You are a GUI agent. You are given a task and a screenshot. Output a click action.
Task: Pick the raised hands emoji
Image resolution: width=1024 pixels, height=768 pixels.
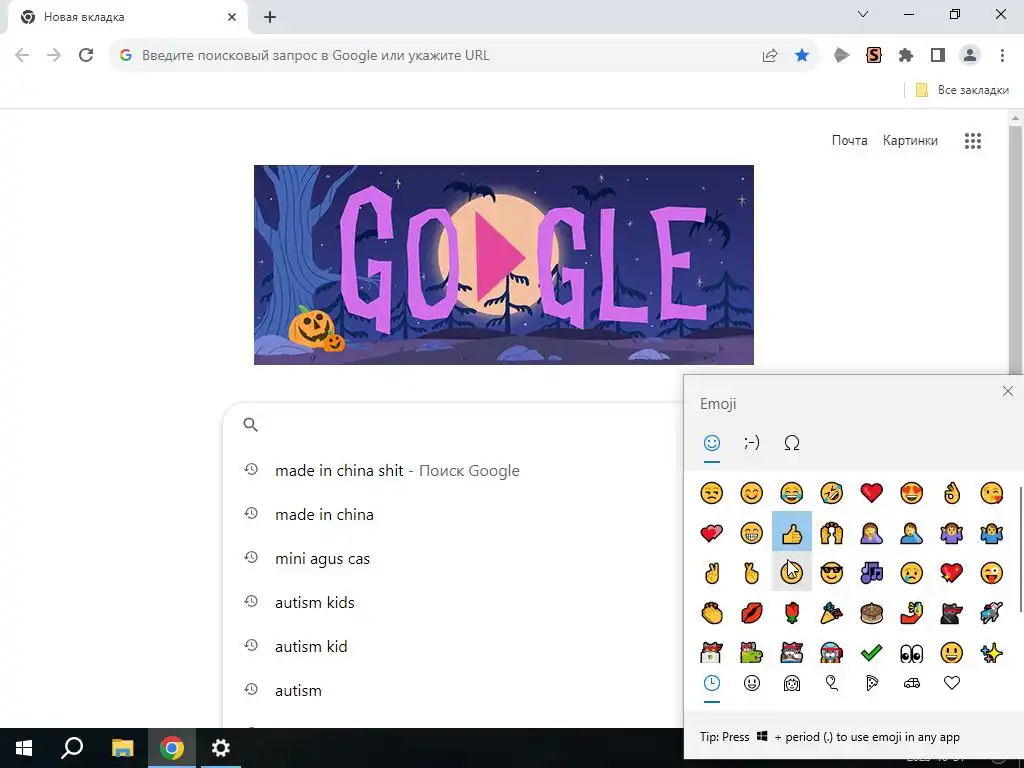831,533
